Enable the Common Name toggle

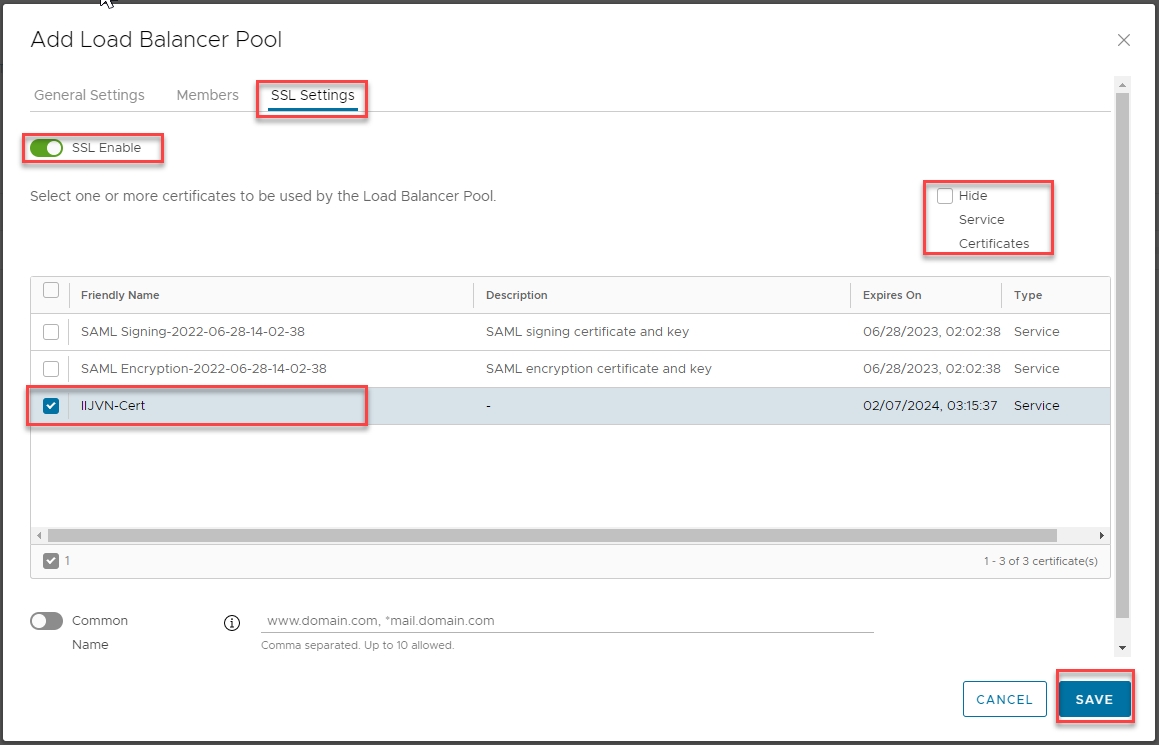click(47, 621)
